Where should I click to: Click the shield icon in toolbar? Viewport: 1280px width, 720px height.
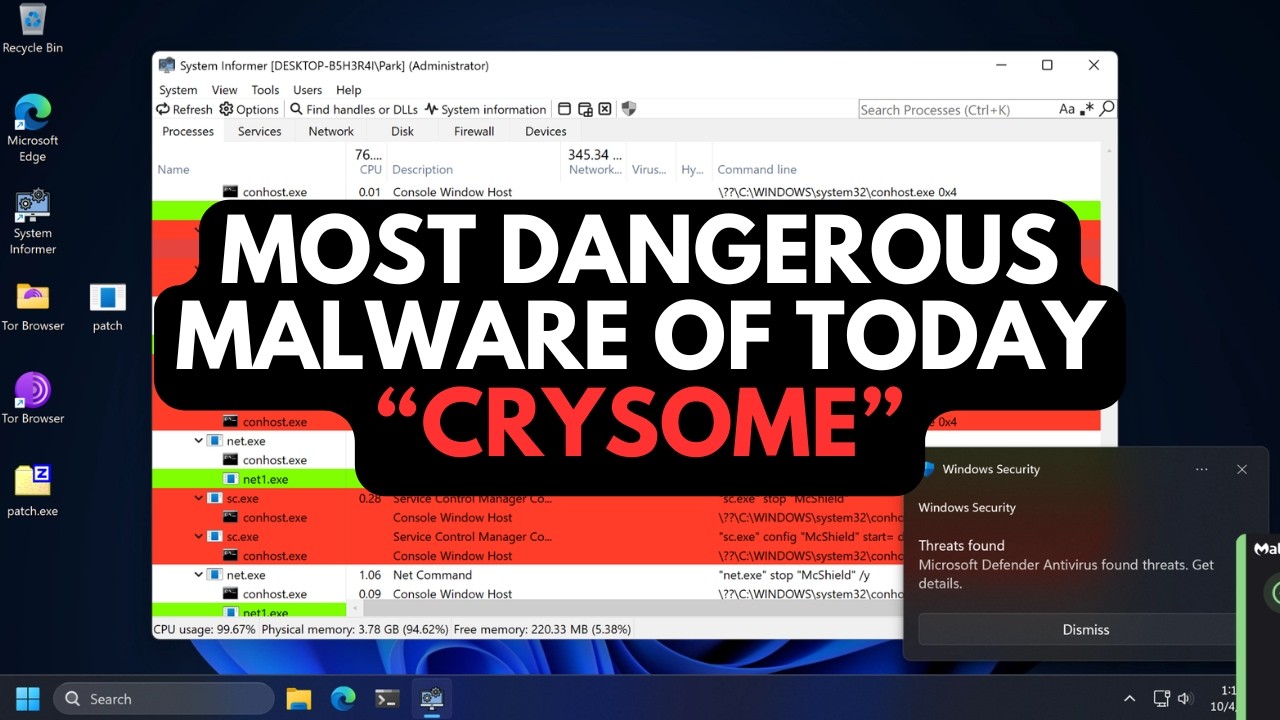point(628,109)
